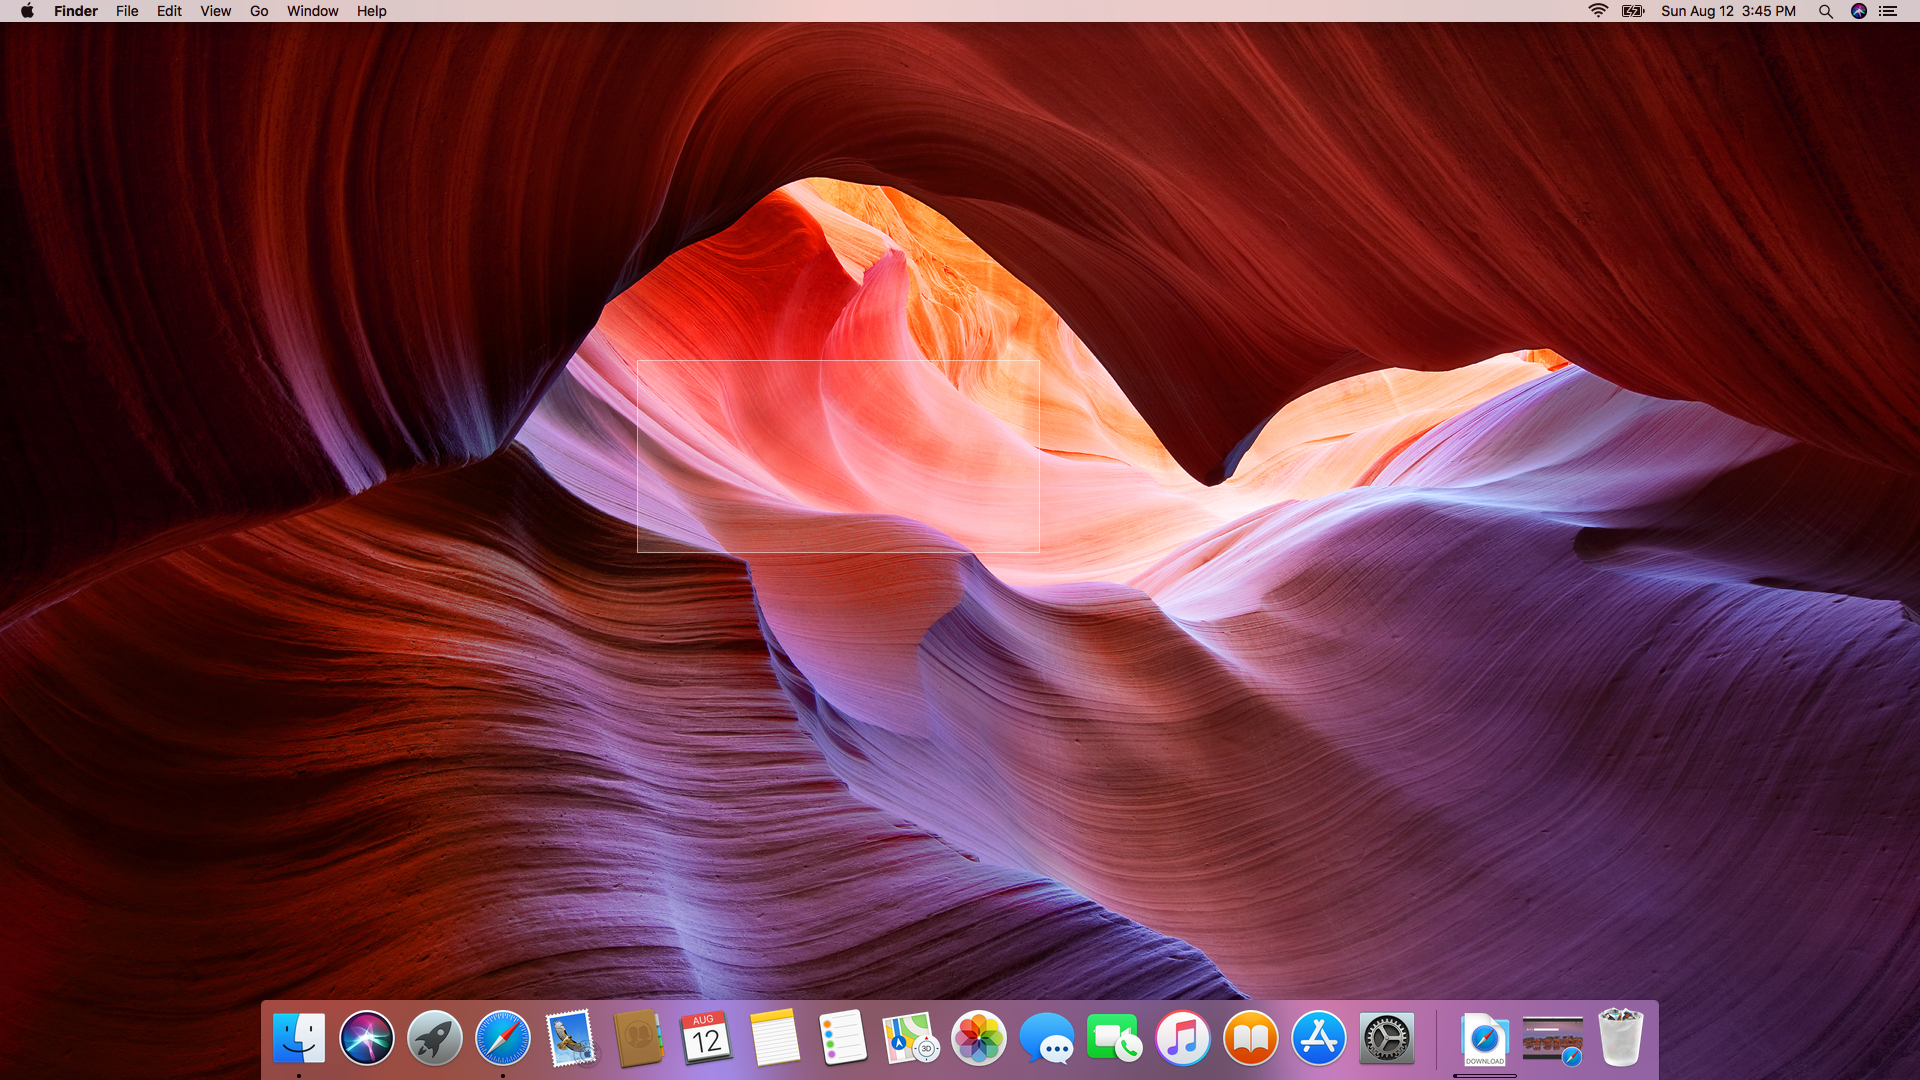The image size is (1920, 1080).
Task: Open the Apple menu
Action: 27,11
